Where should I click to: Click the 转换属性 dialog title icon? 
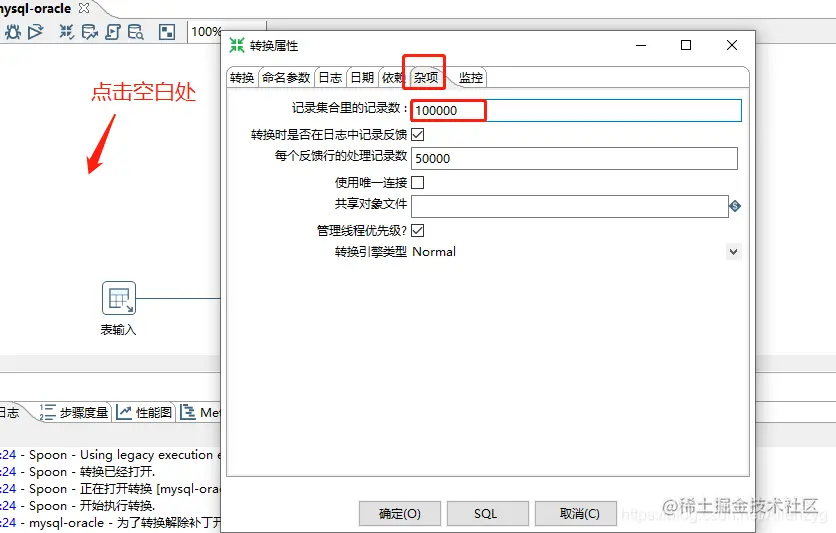tap(237, 45)
